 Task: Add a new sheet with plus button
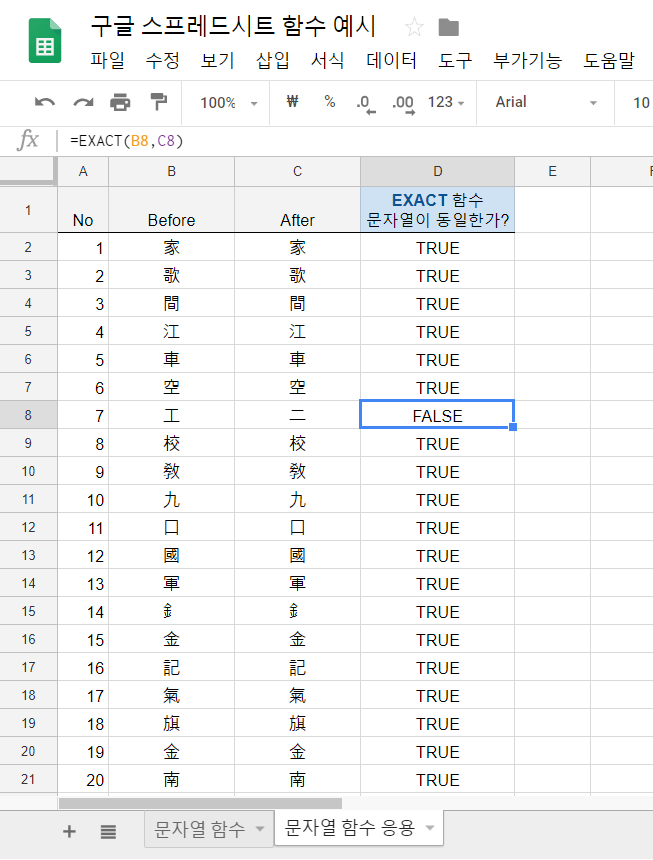(x=69, y=830)
